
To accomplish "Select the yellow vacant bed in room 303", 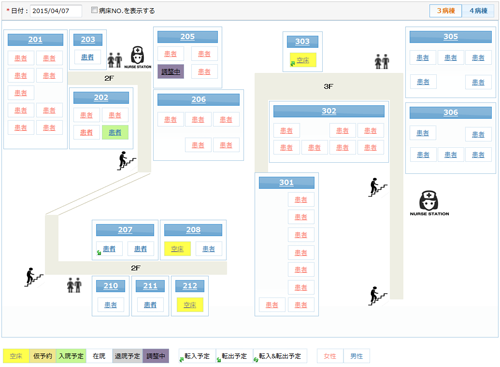I will 303,60.
